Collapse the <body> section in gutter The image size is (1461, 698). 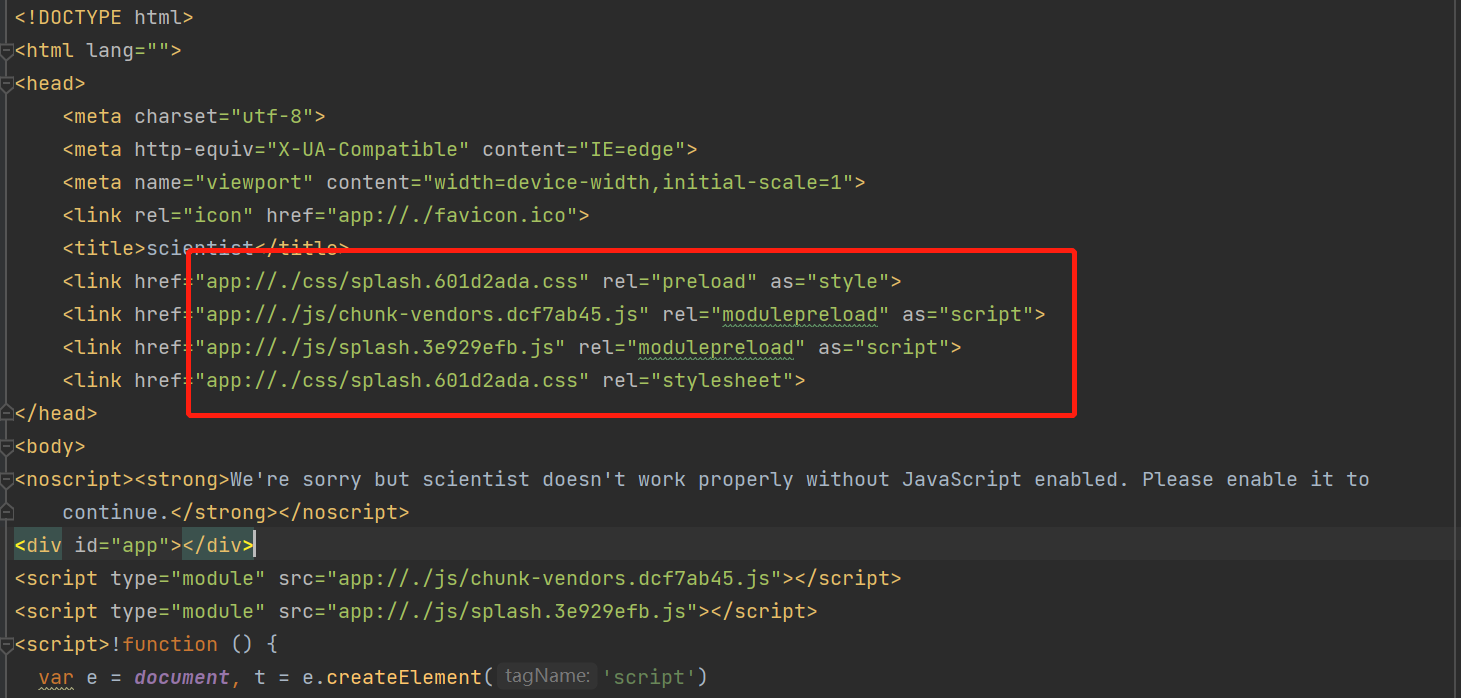pyautogui.click(x=7, y=446)
